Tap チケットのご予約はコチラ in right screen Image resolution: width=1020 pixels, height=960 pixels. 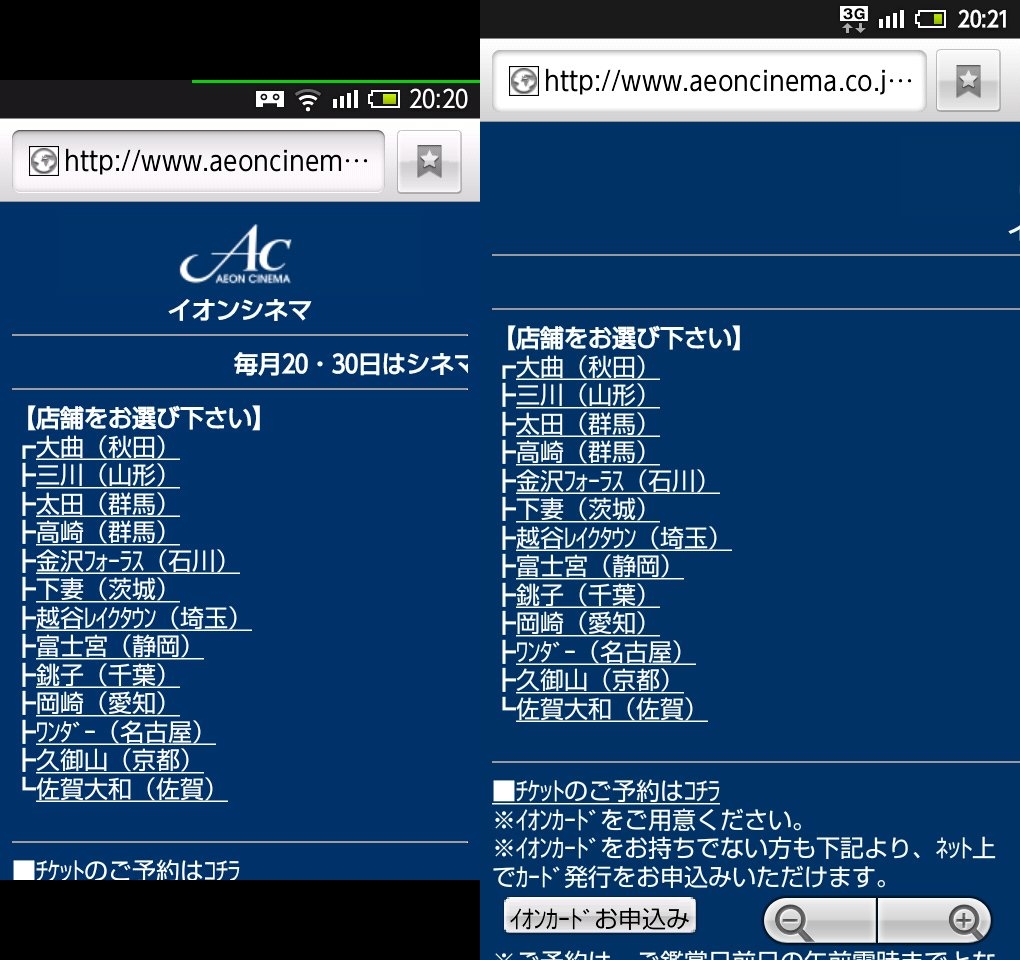coord(607,791)
